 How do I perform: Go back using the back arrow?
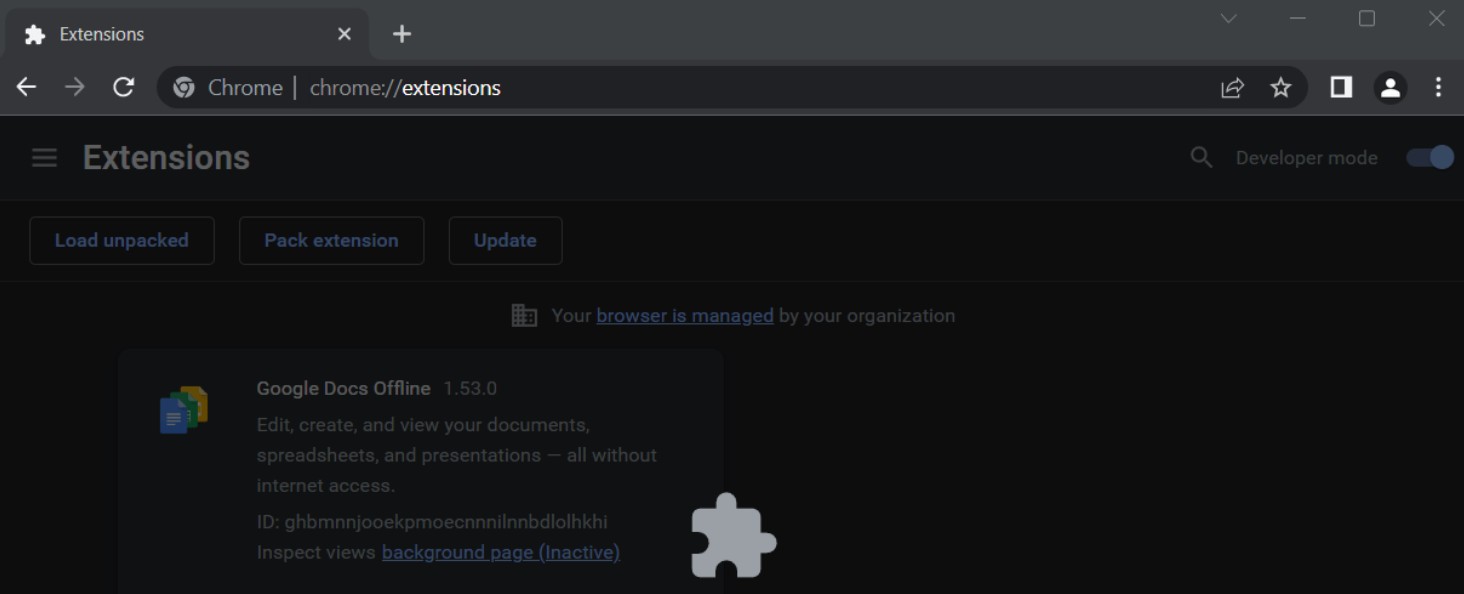click(26, 88)
